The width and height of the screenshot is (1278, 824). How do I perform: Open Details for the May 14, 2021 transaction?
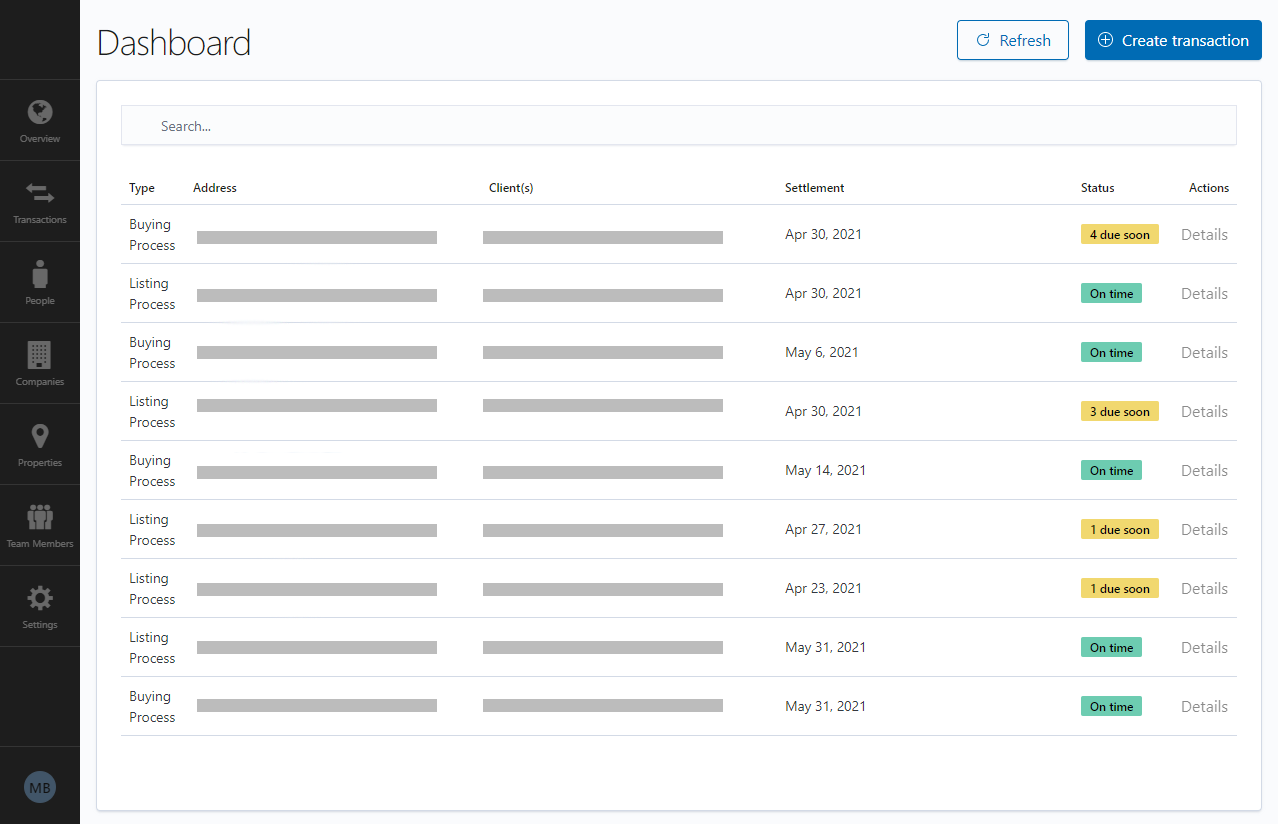[x=1204, y=470]
